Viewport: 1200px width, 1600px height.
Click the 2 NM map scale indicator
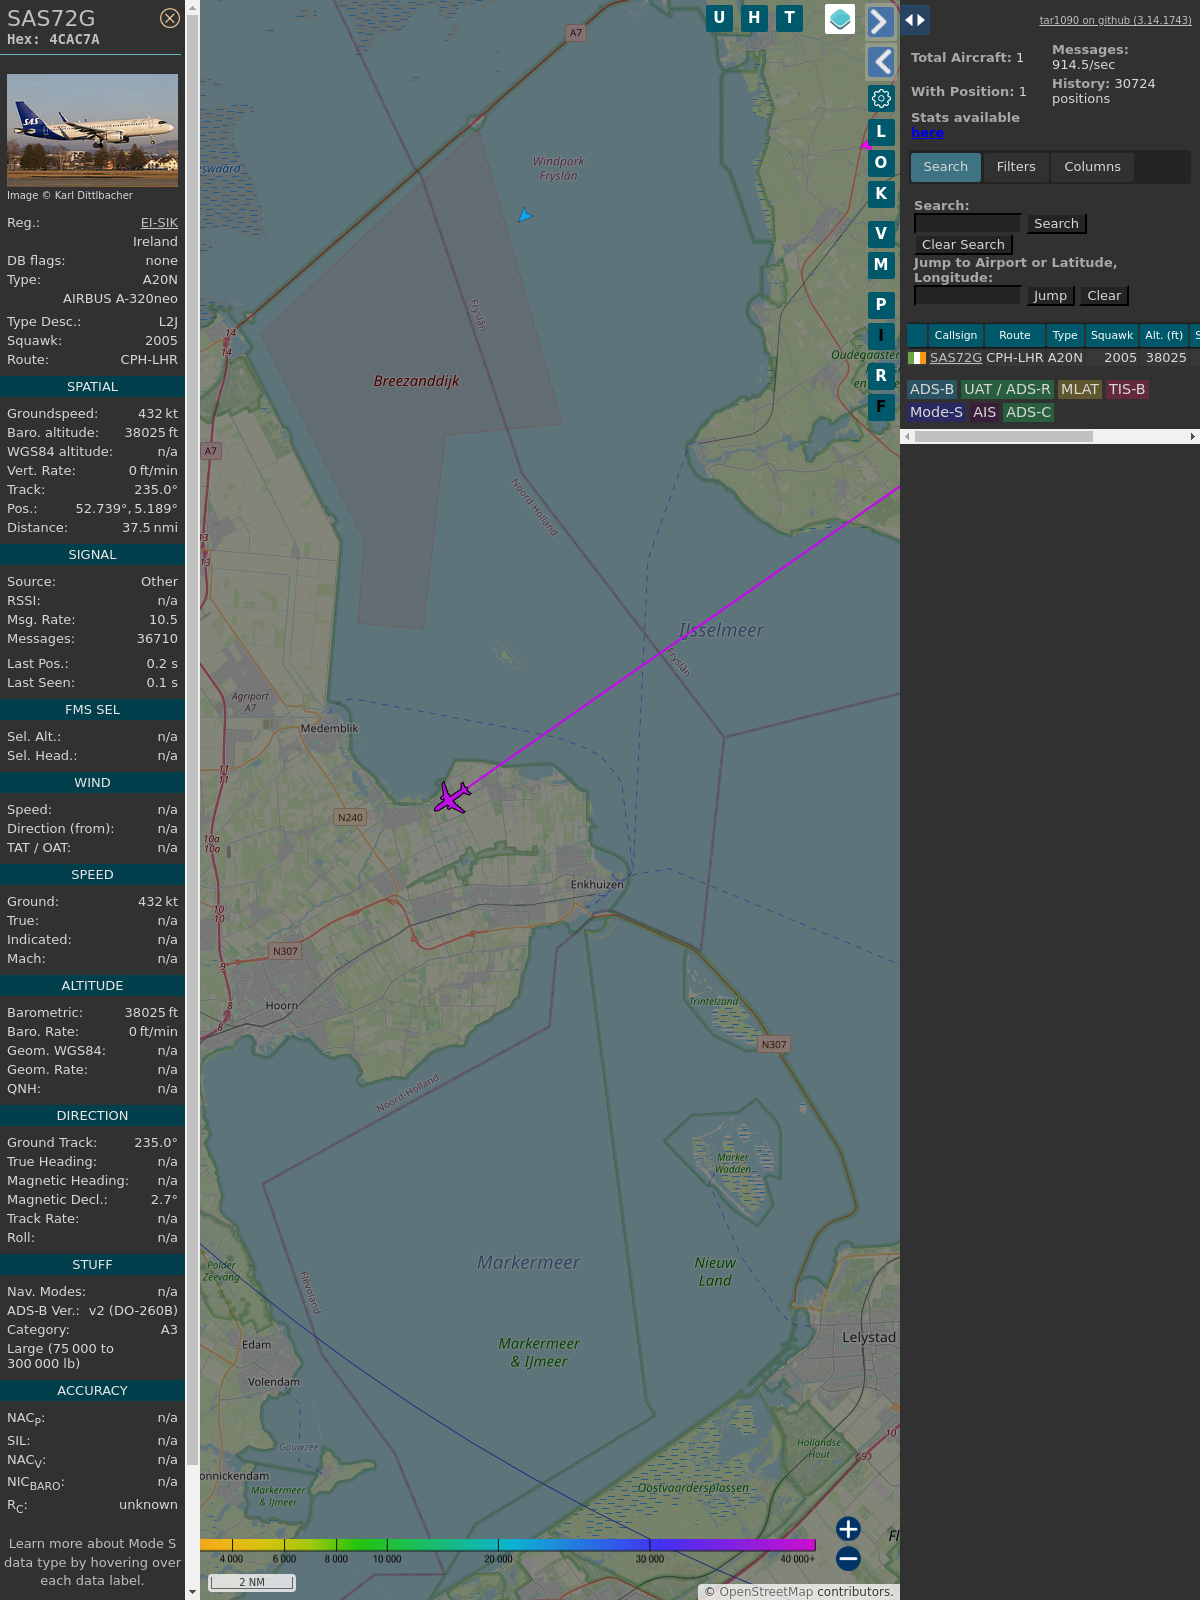click(x=252, y=1582)
